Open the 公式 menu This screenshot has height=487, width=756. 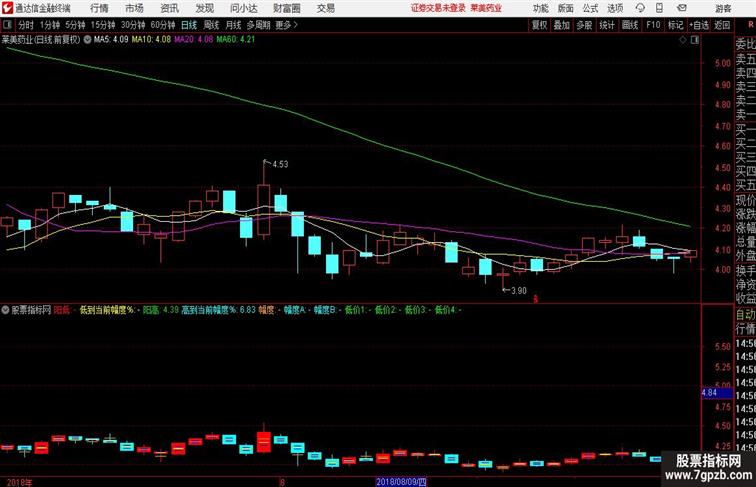click(590, 8)
